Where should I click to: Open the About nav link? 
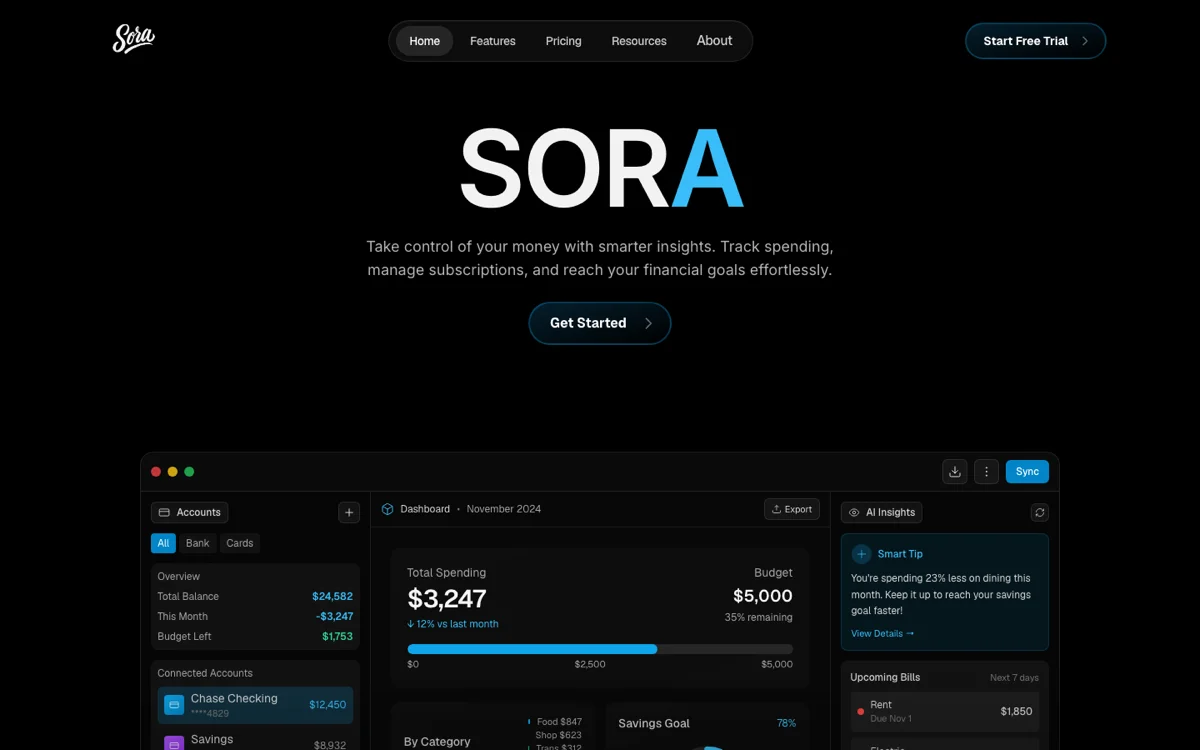(x=714, y=41)
